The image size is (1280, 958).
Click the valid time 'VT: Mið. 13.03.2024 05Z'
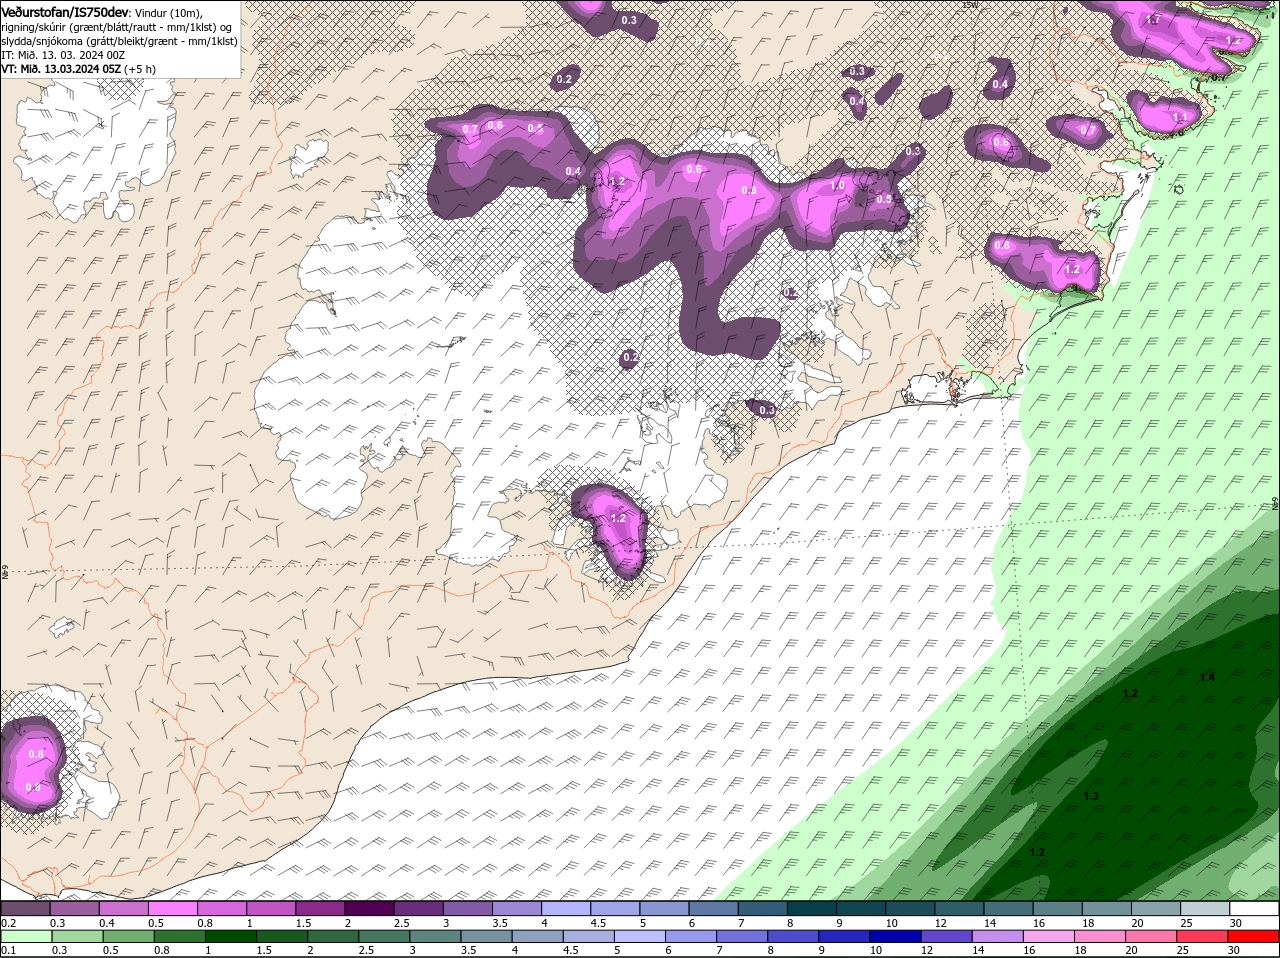61,69
